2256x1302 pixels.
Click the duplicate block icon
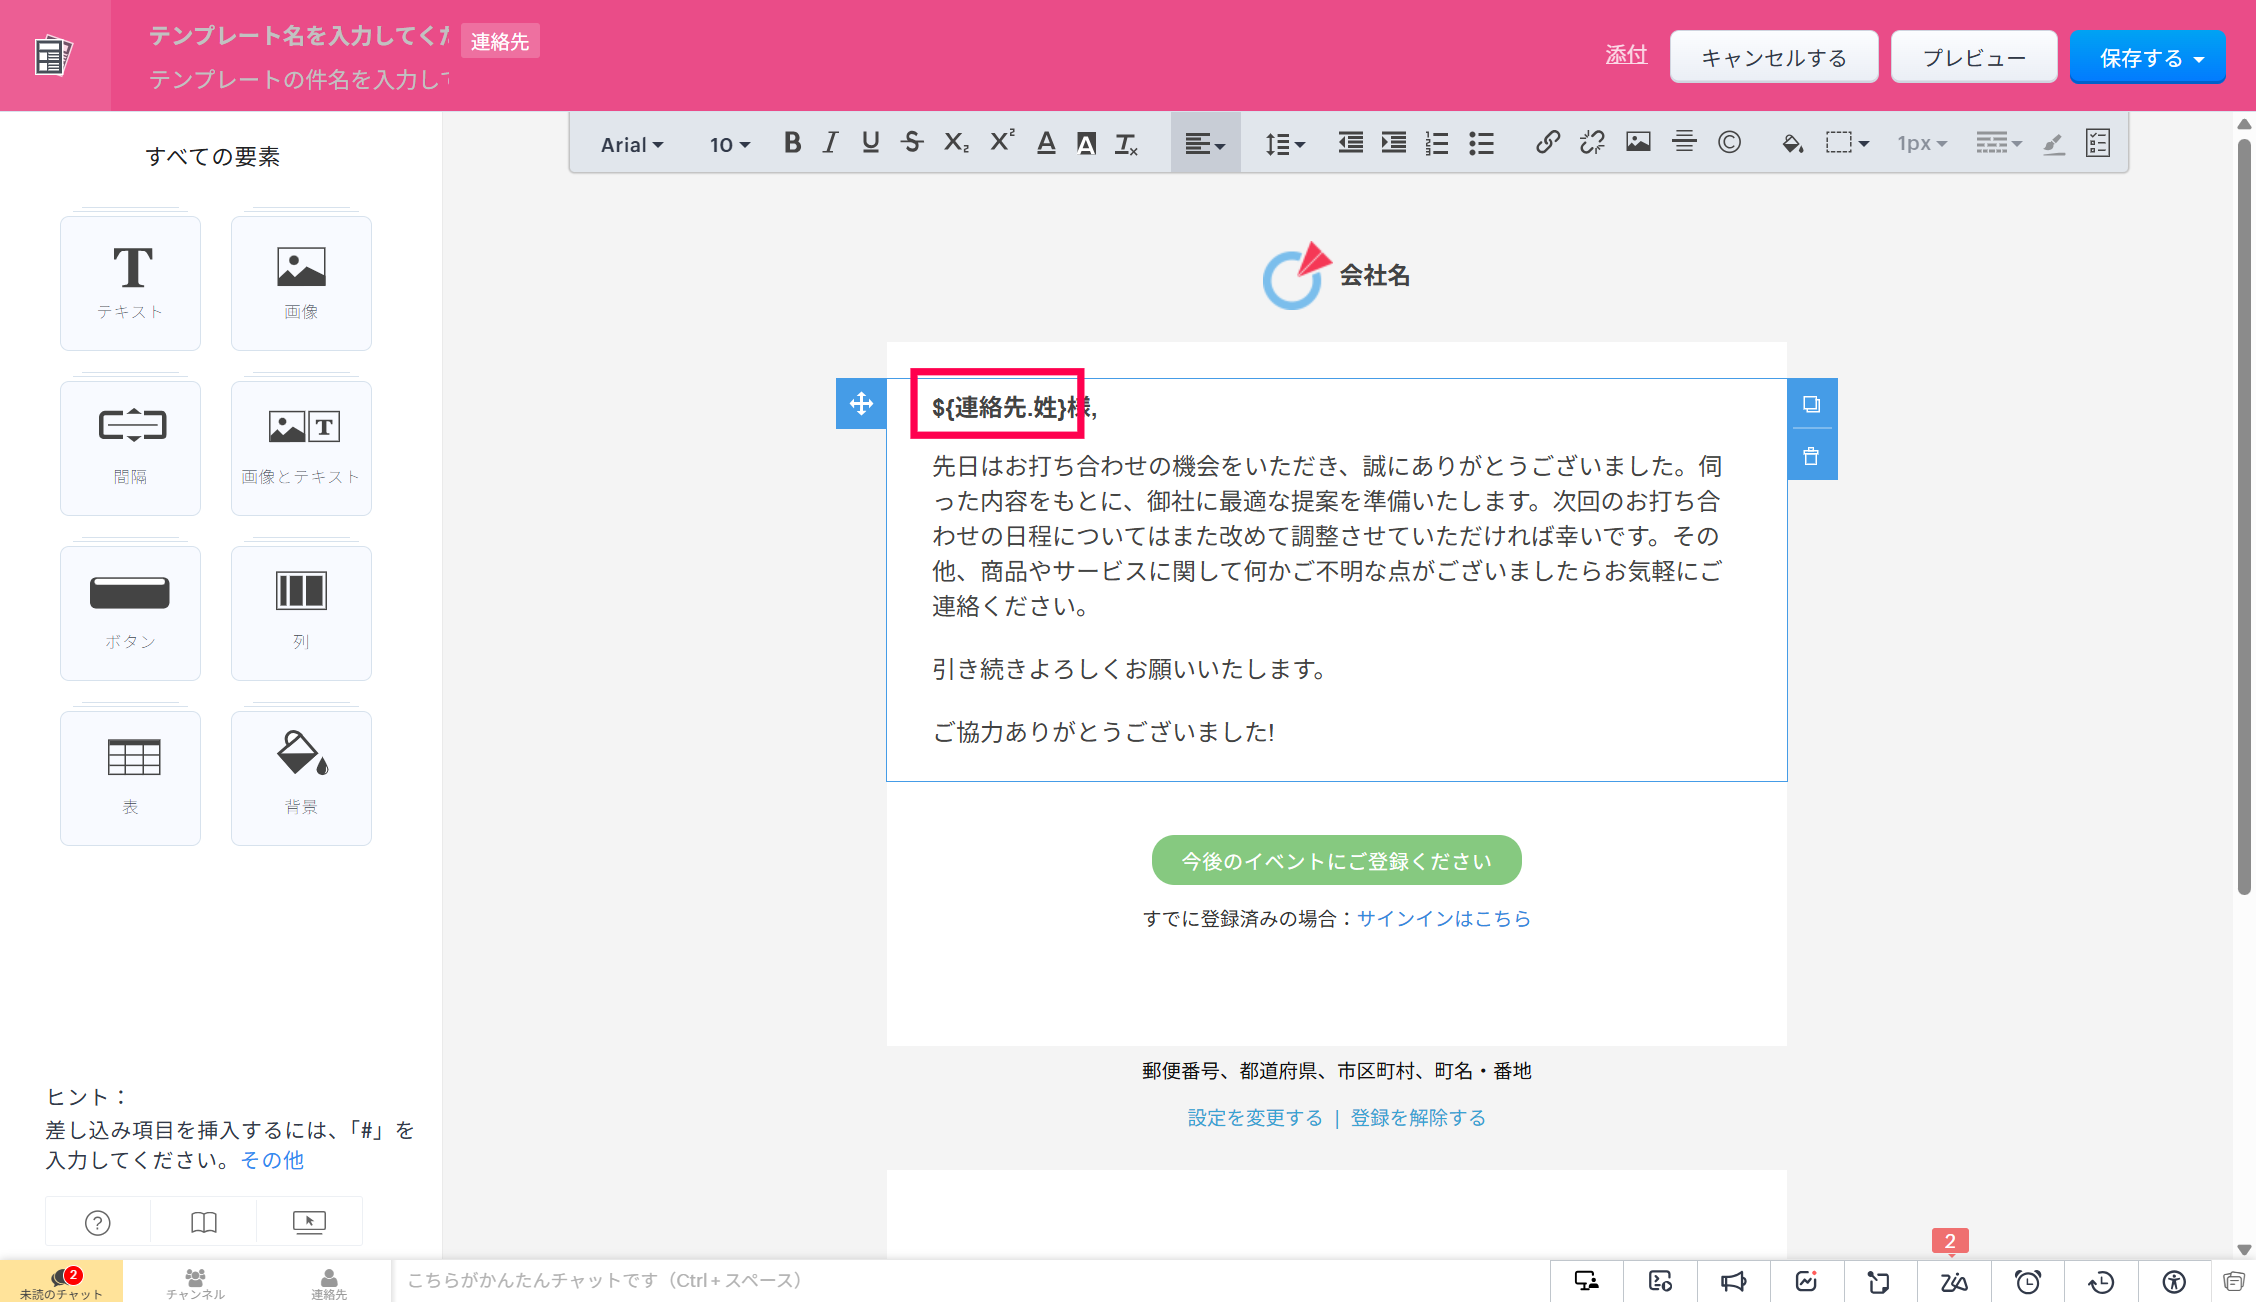click(1811, 404)
